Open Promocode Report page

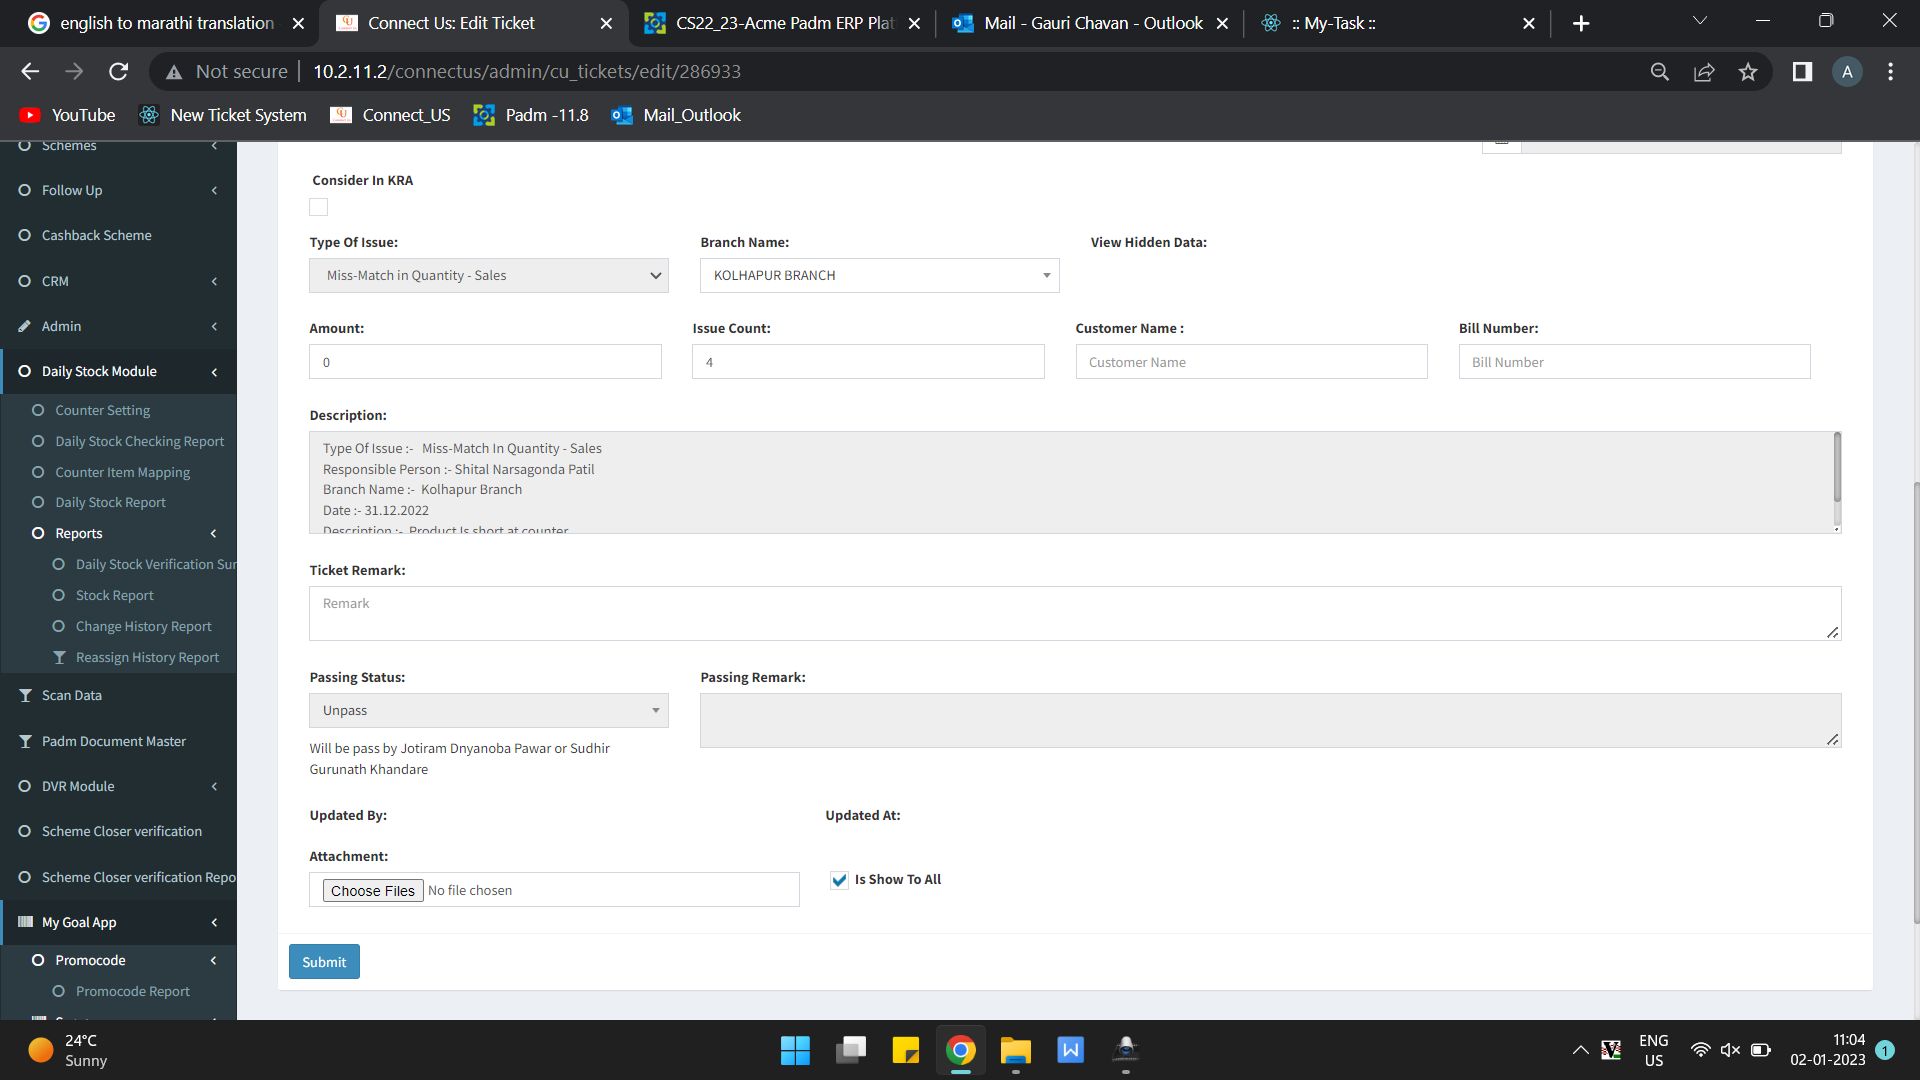tap(132, 991)
